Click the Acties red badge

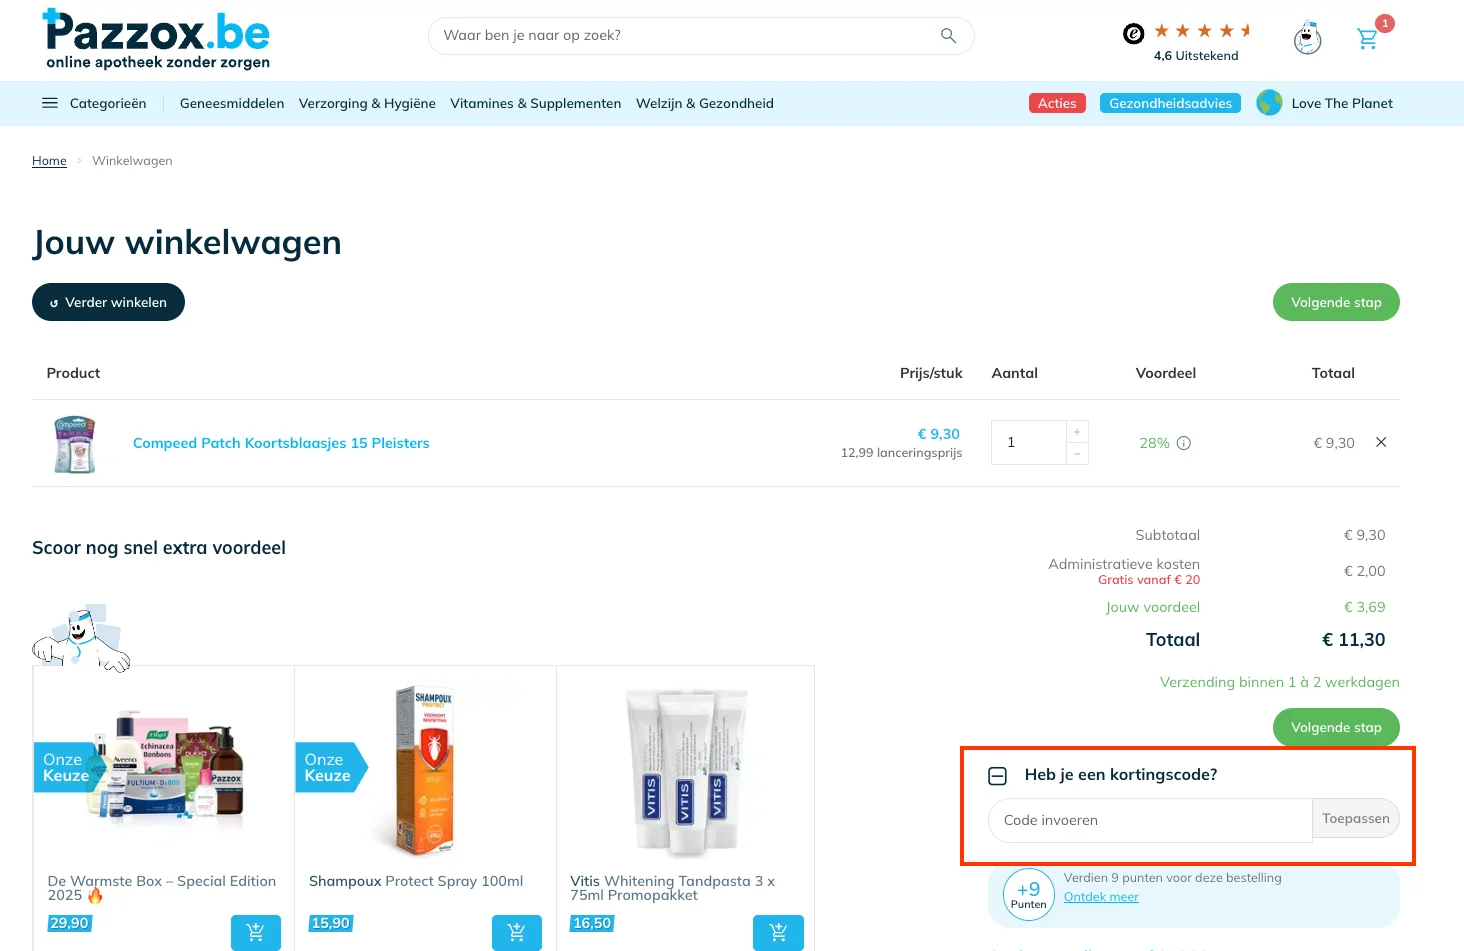click(1057, 103)
